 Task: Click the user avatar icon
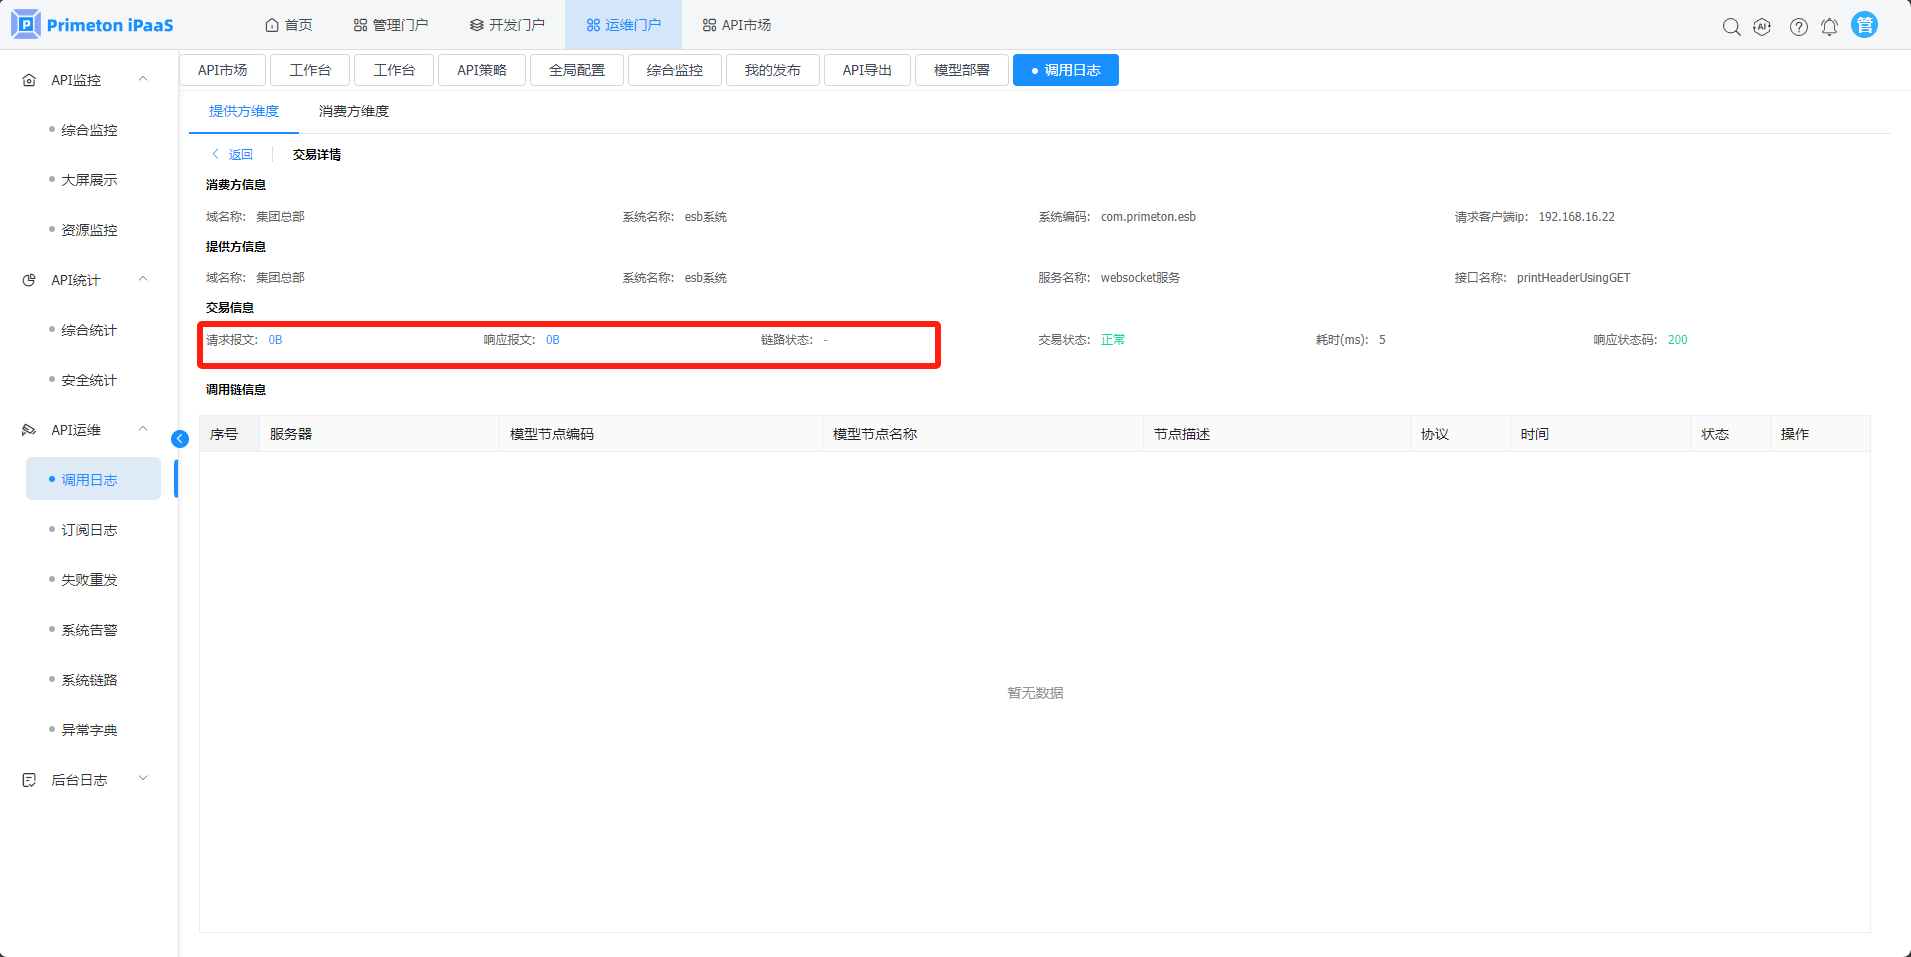click(1864, 25)
